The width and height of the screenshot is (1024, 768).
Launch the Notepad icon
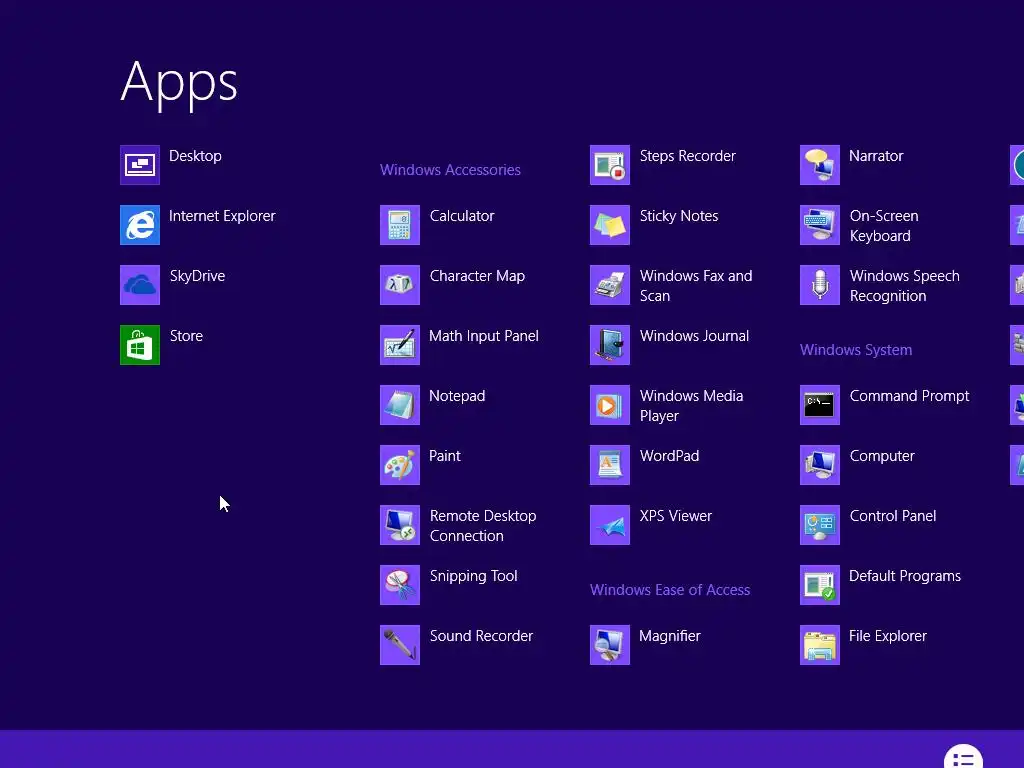[x=400, y=405]
